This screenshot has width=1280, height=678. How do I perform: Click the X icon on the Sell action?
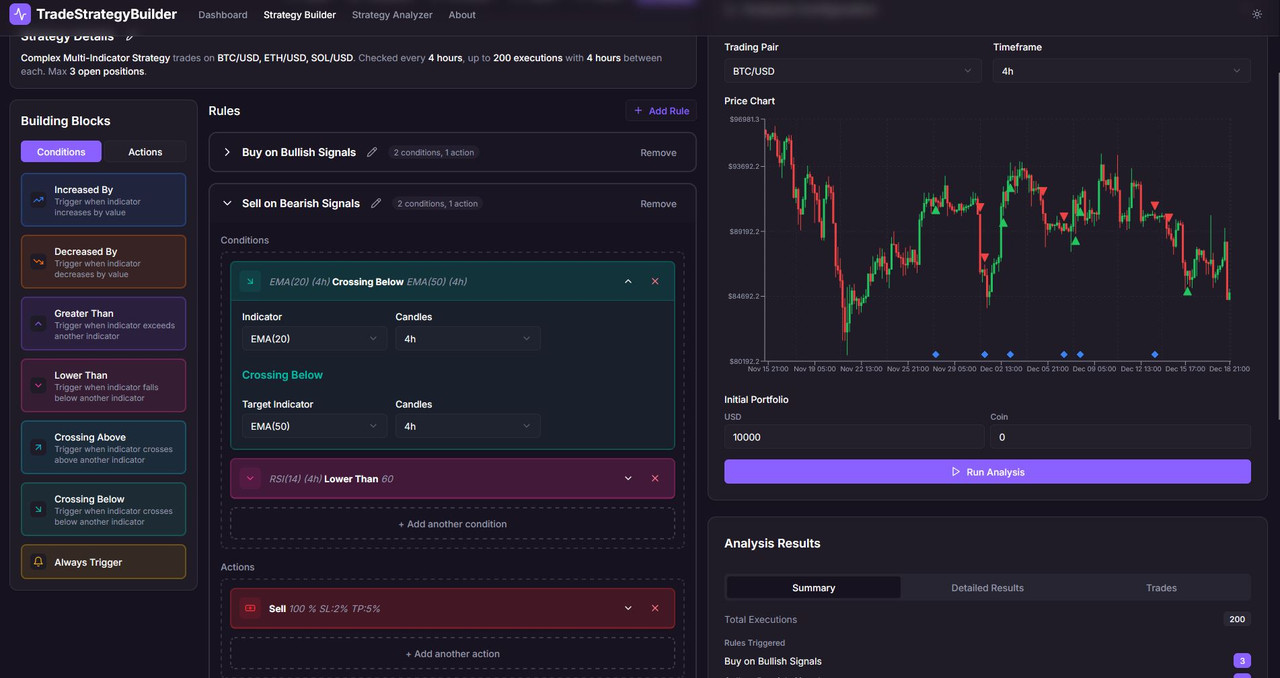(x=655, y=609)
